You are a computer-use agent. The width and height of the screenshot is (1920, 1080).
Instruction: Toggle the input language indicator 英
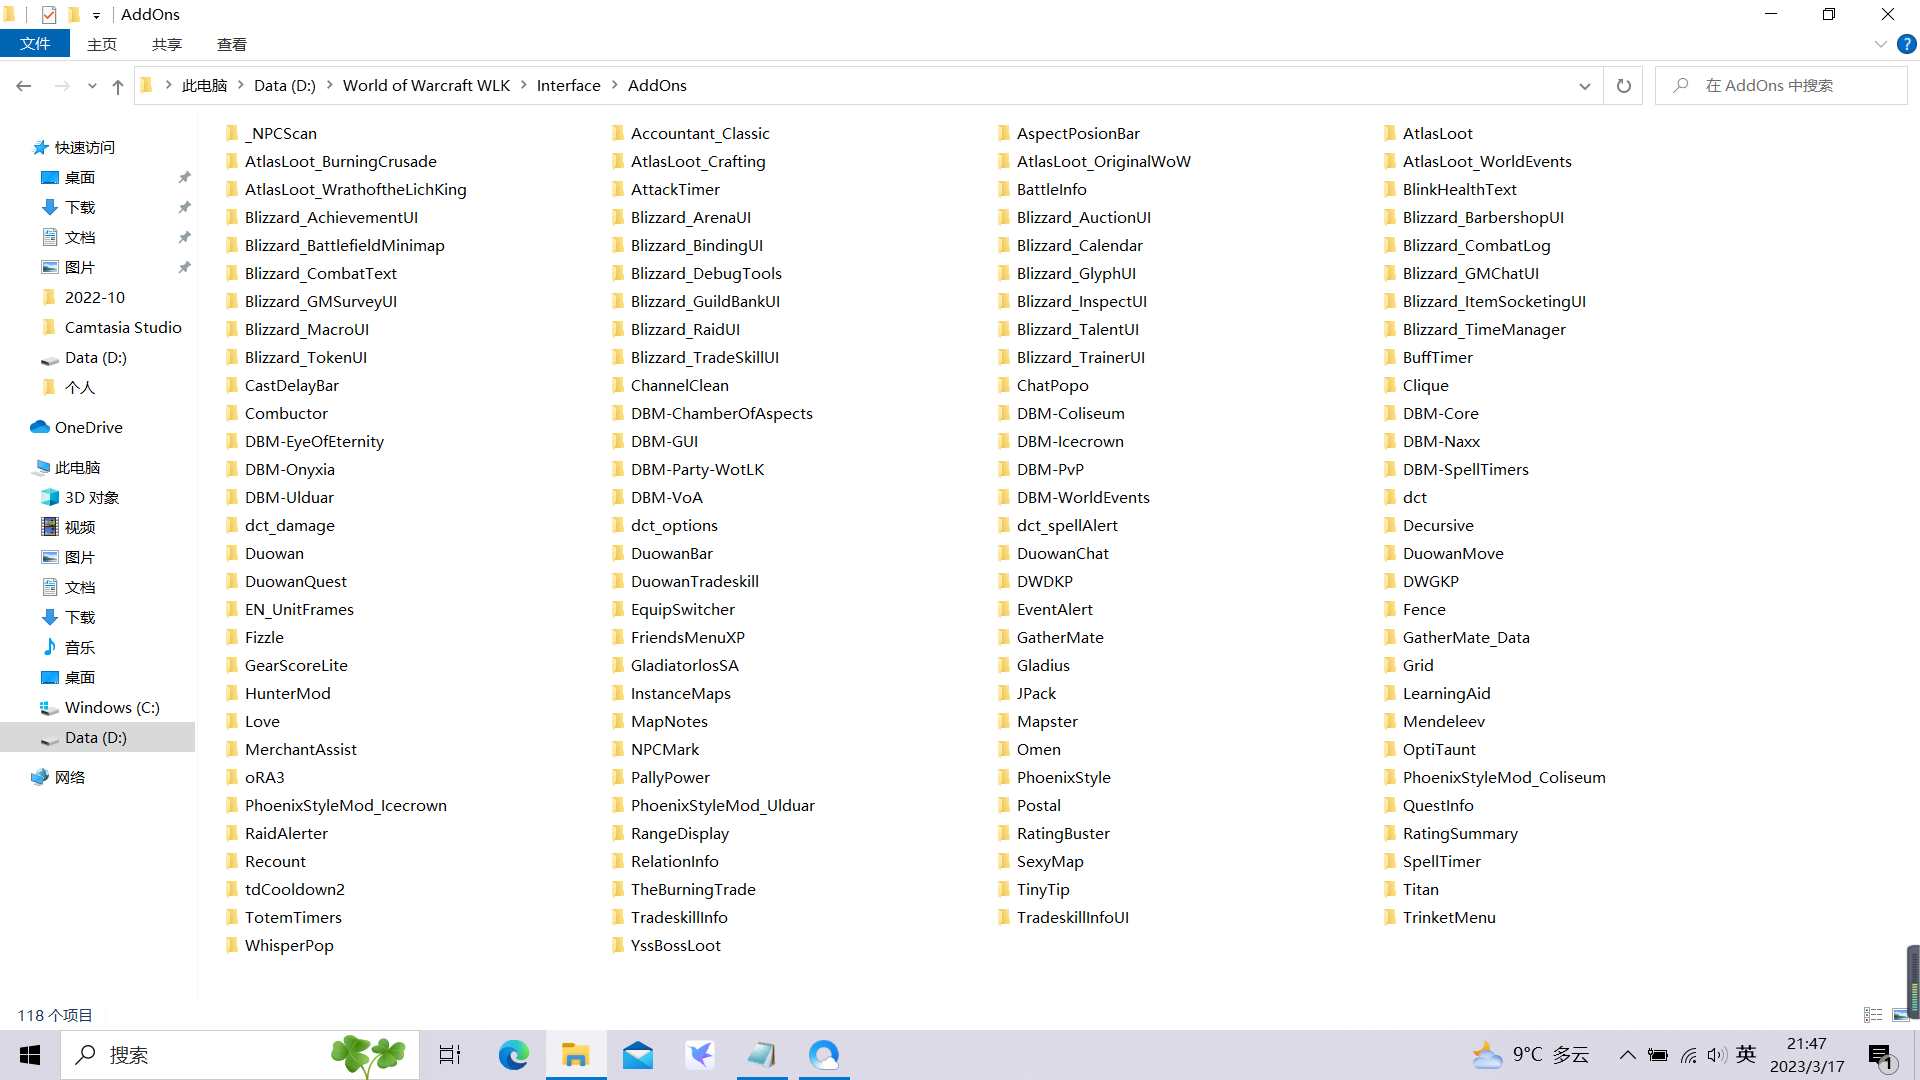point(1746,1054)
